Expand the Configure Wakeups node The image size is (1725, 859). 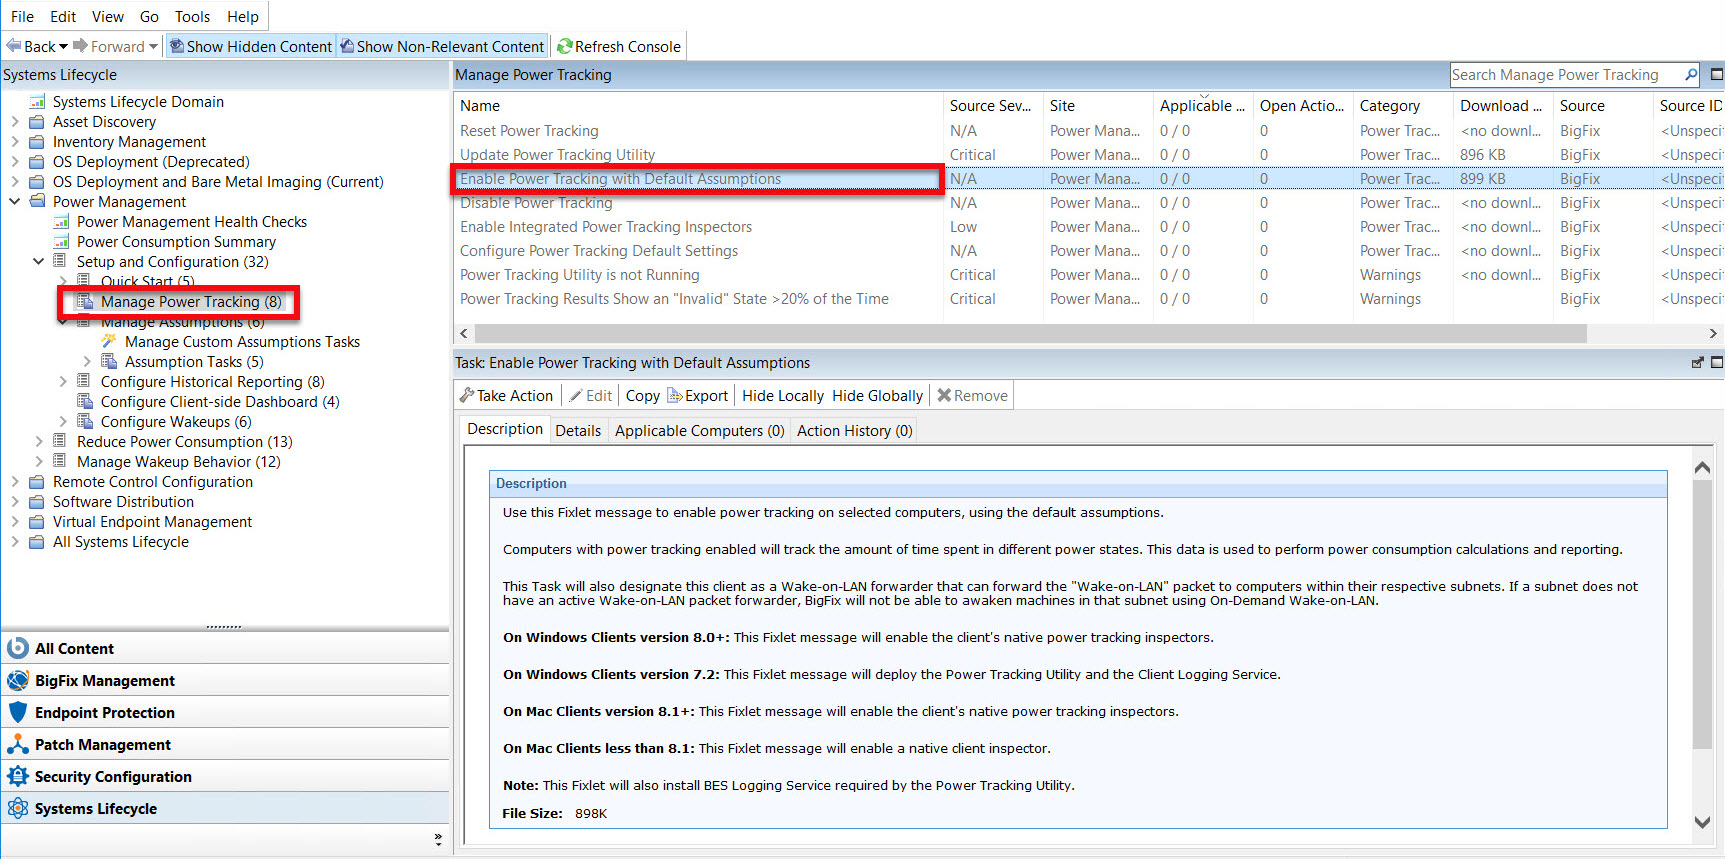63,422
